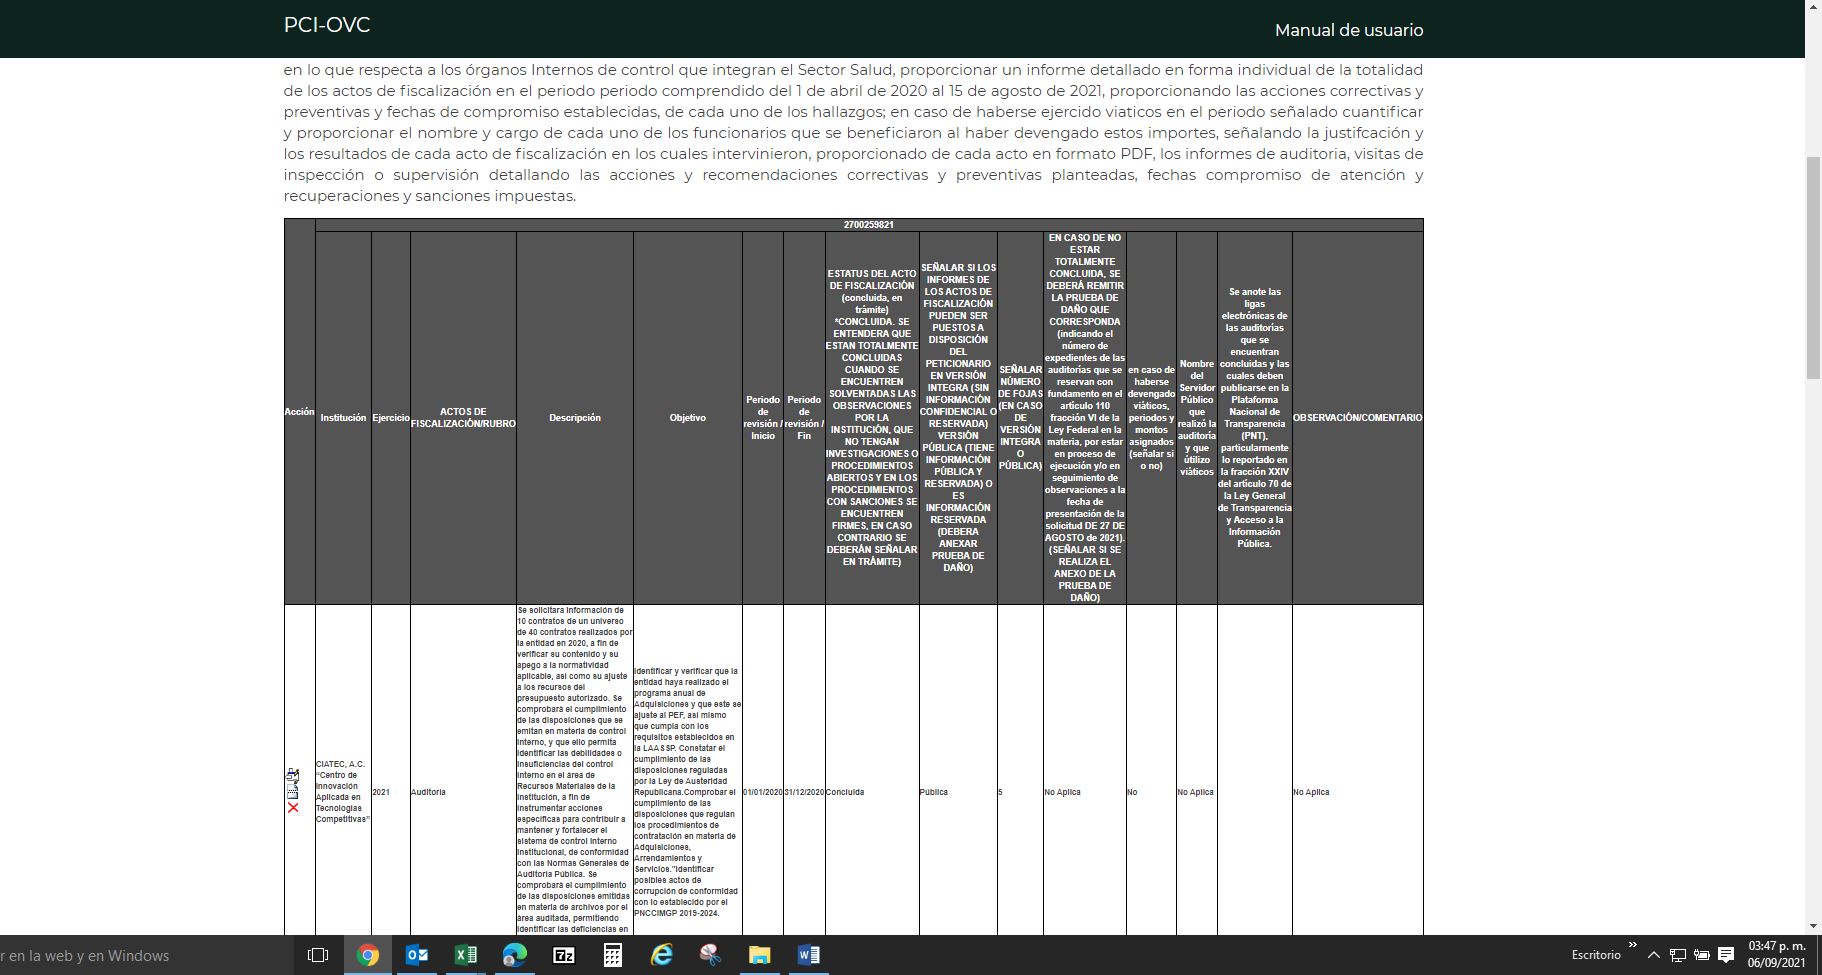Image resolution: width=1822 pixels, height=975 pixels.
Task: Click the Institución column header
Action: pyautogui.click(x=343, y=418)
